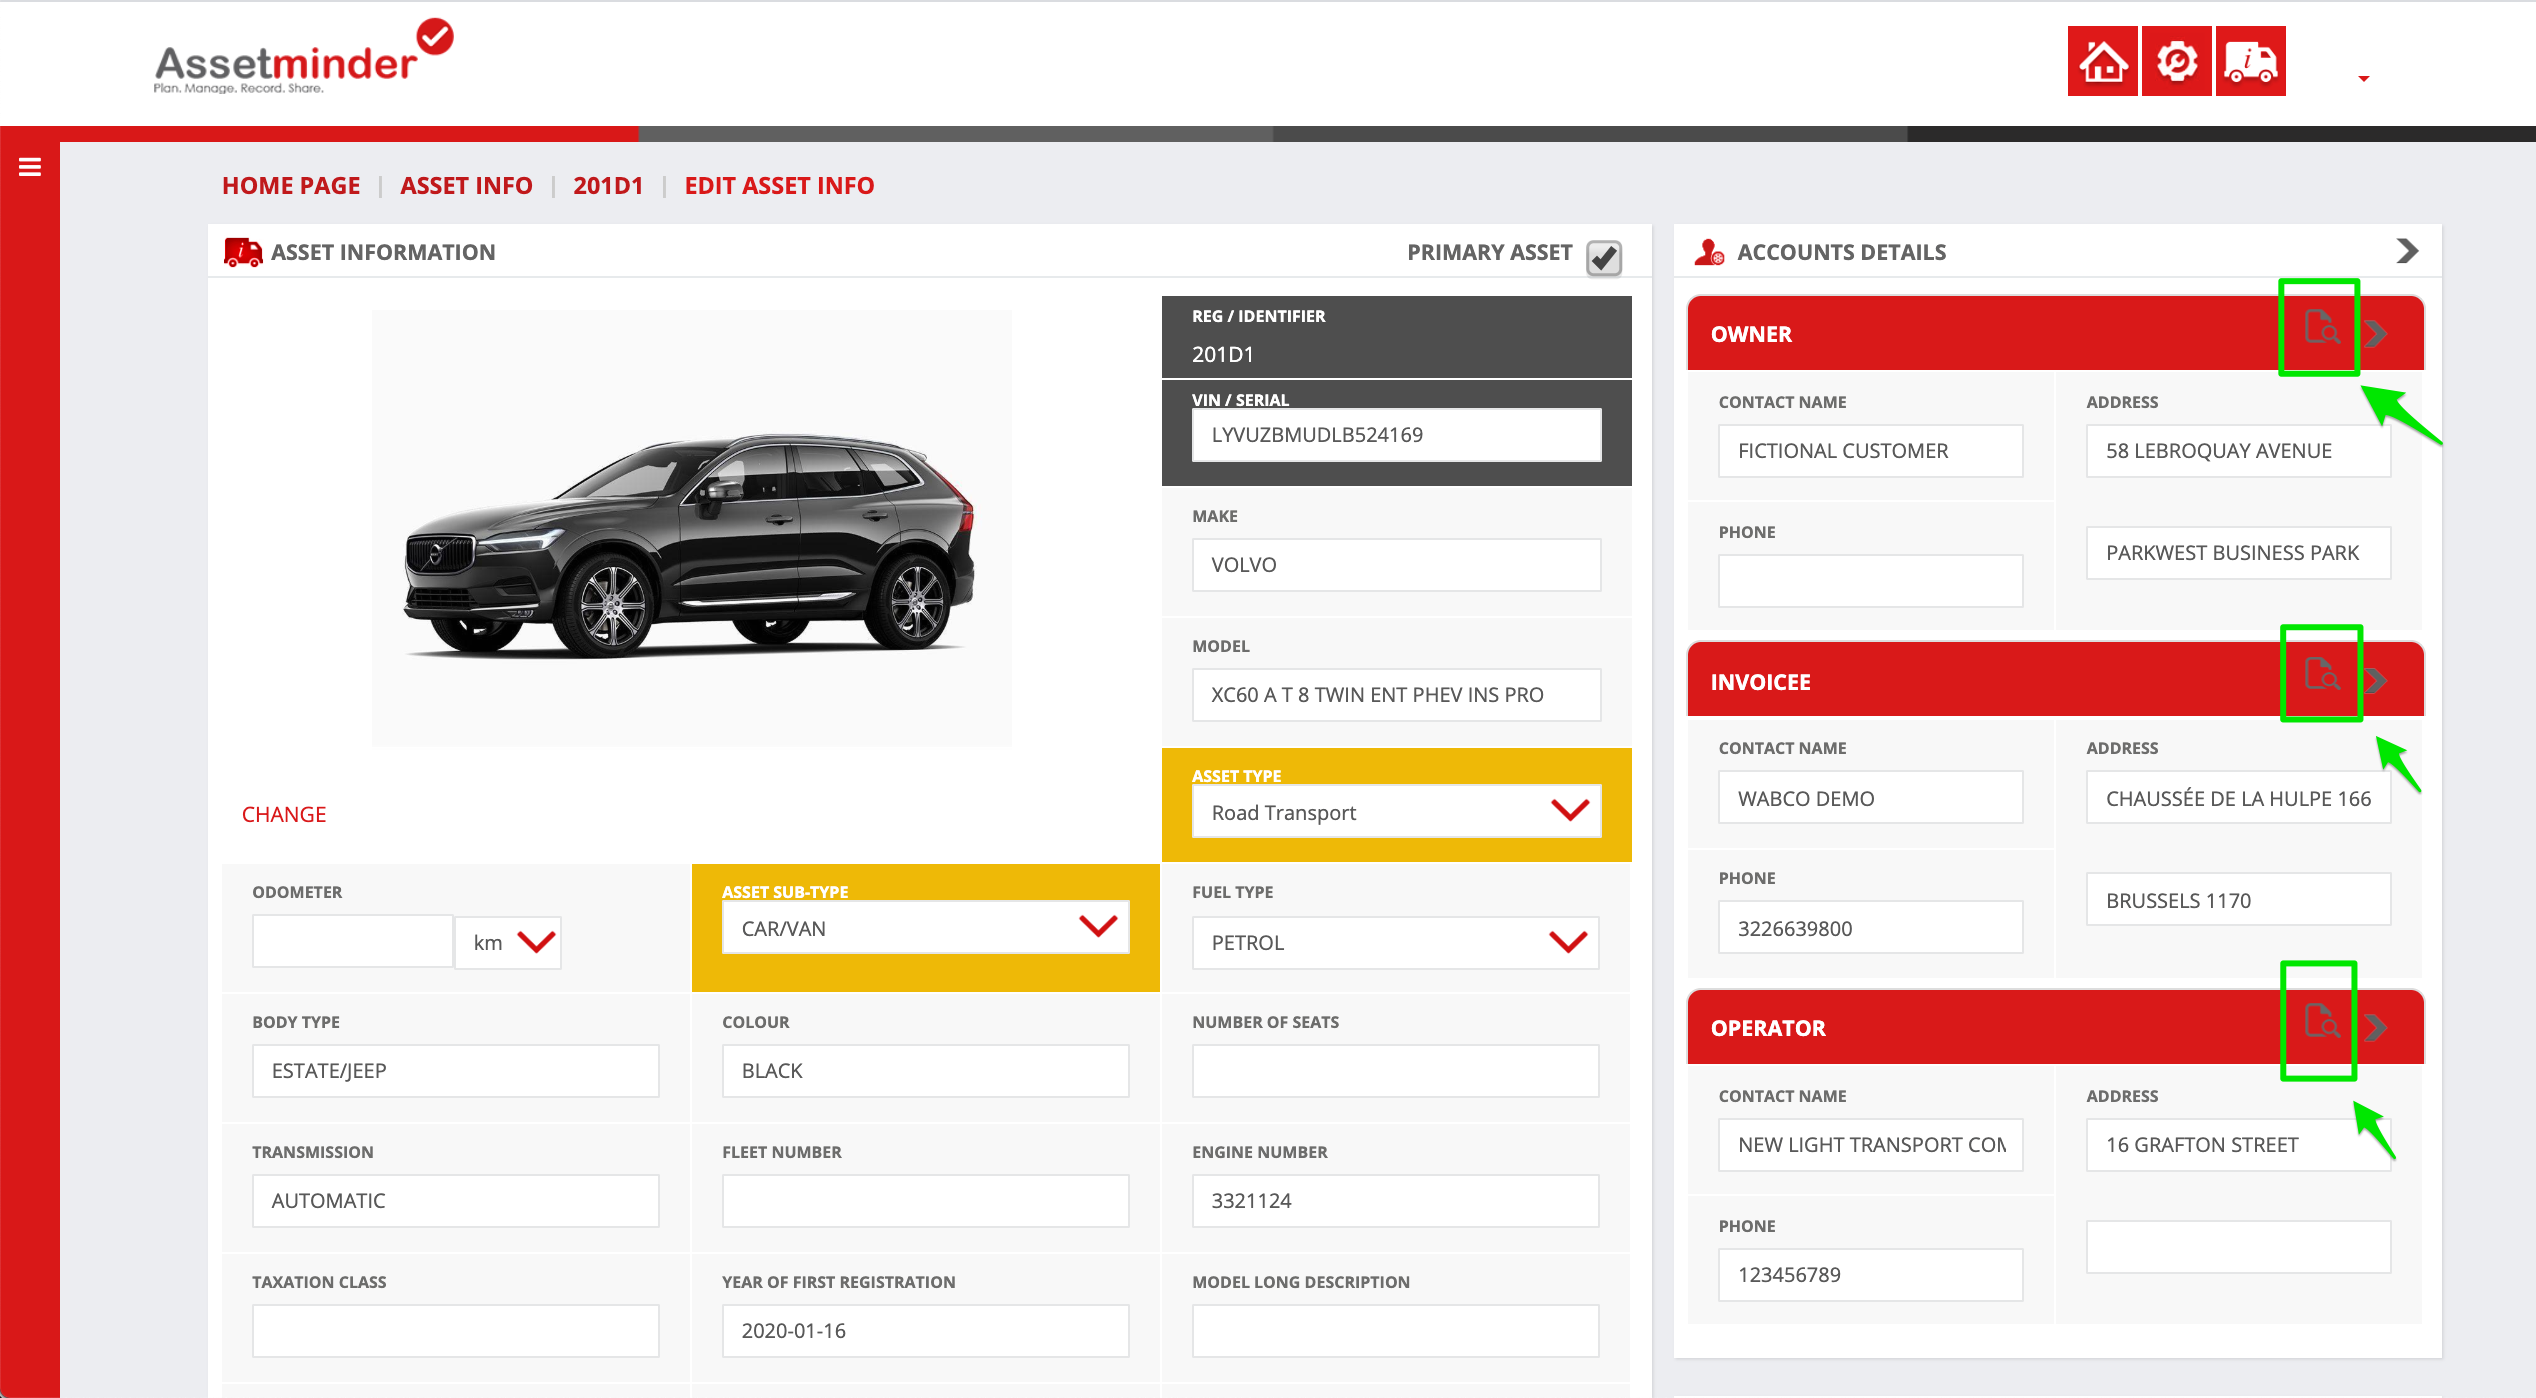Edit the Engine Number field
The width and height of the screenshot is (2536, 1398).
coord(1396,1200)
